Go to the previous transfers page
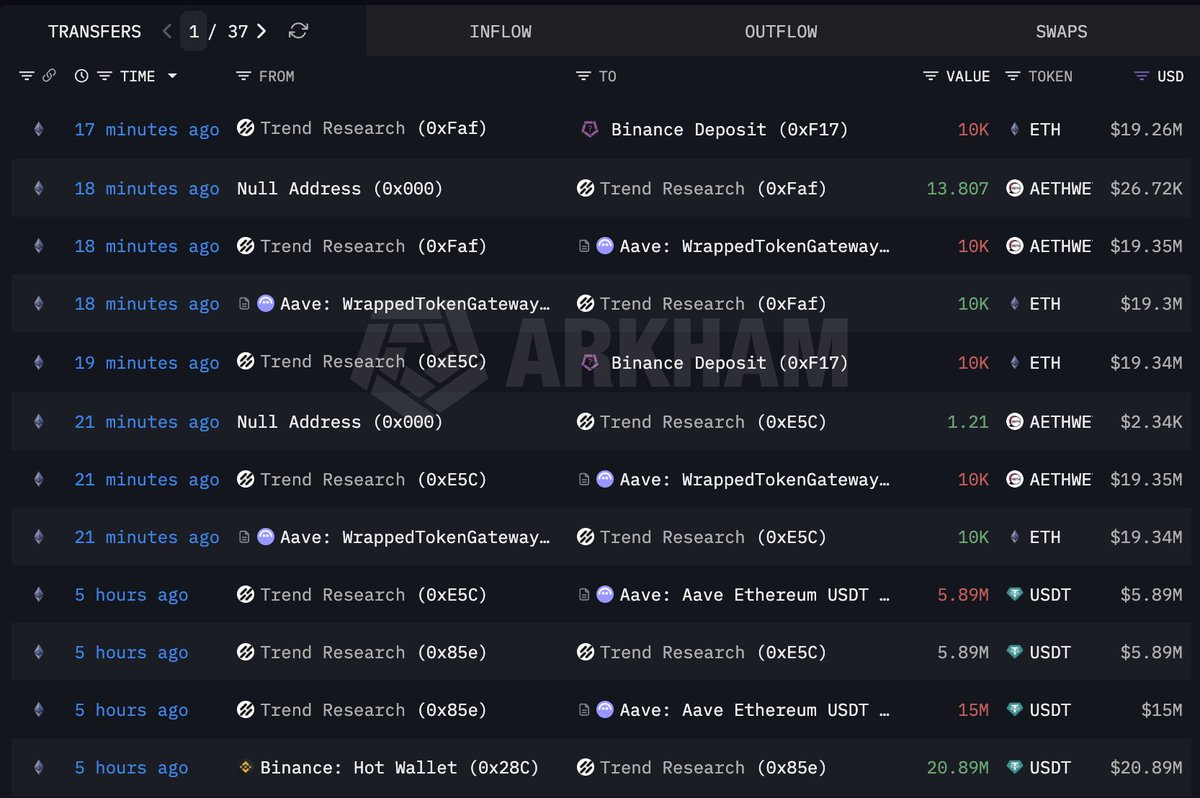Screen dimensions: 1200x798 (167, 31)
